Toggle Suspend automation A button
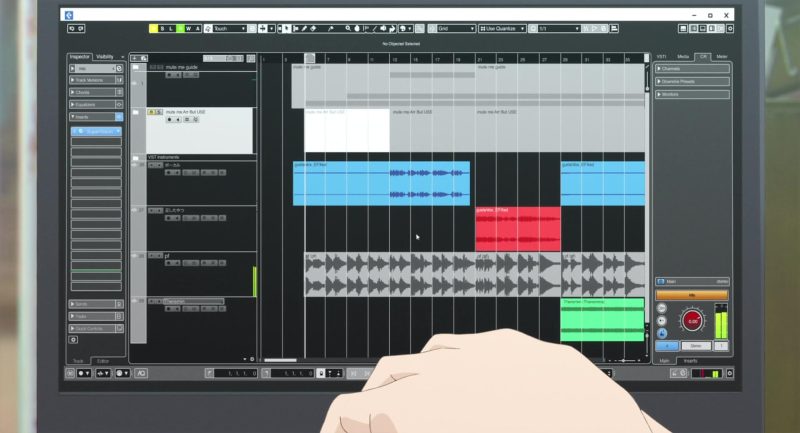Viewport: 800px width, 433px height. click(198, 29)
